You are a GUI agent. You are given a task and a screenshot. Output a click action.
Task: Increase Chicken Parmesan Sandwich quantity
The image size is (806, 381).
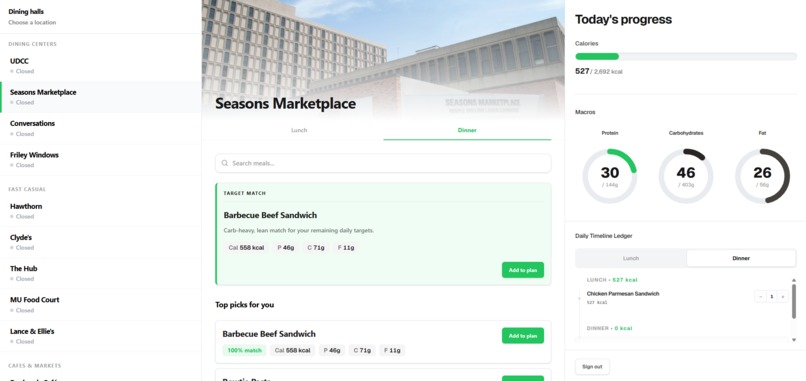(782, 296)
